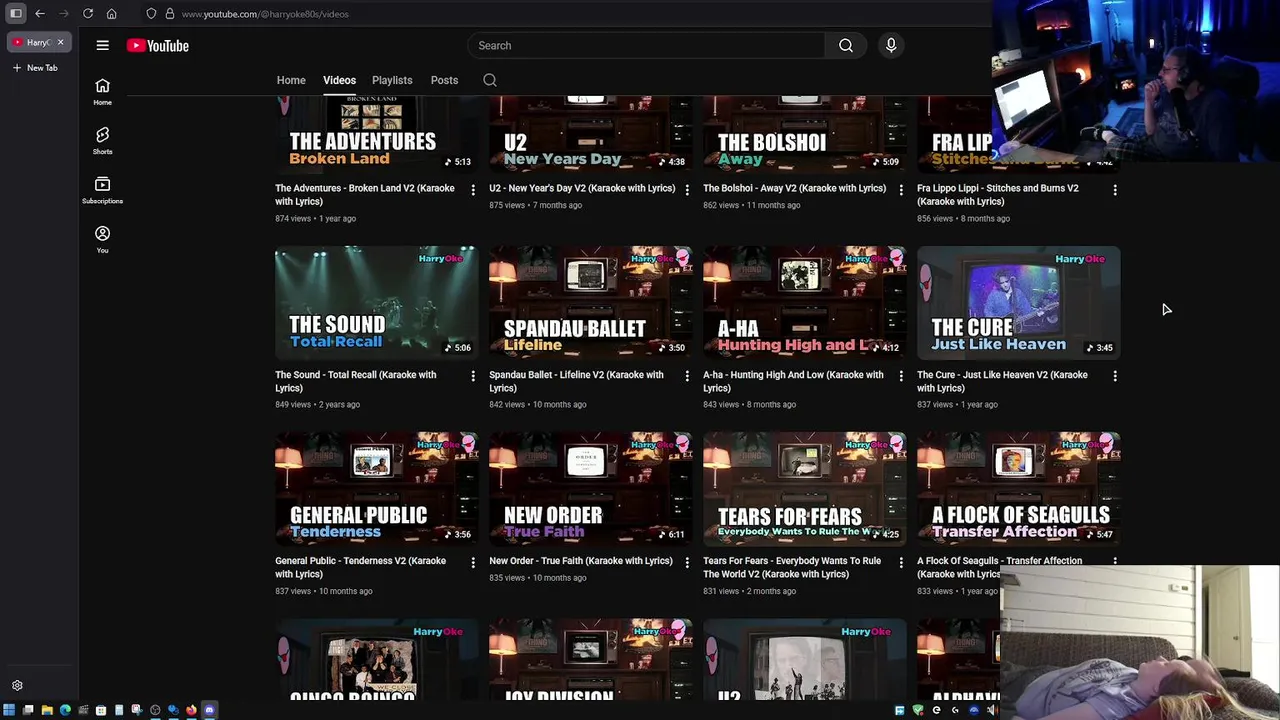
Task: Open The Sound Total Recall thumbnail
Action: (377, 303)
